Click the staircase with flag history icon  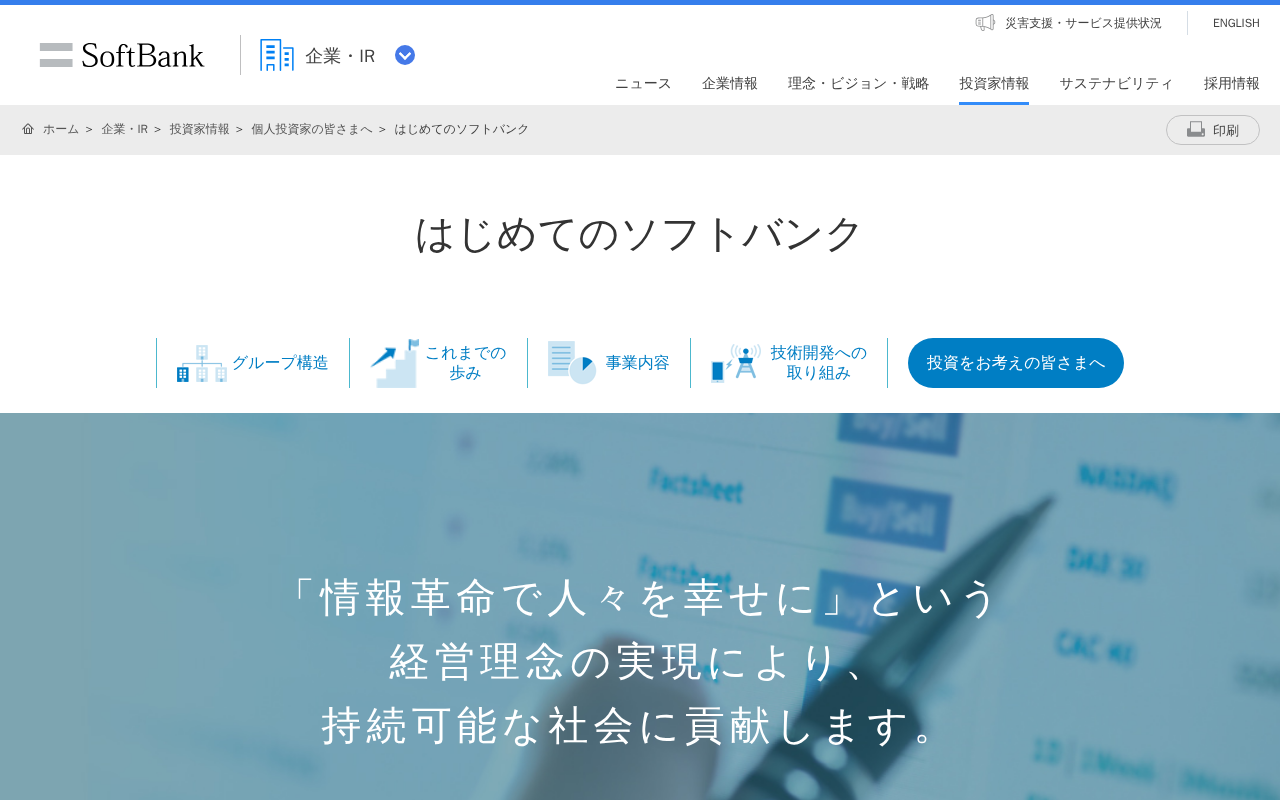click(x=395, y=363)
